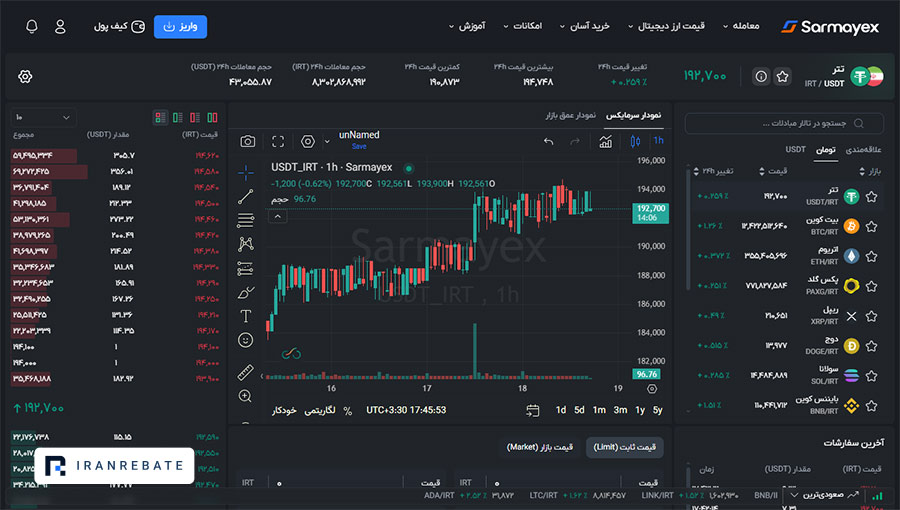This screenshot has width=900, height=510.
Task: Open trading page settings gear
Action: [x=25, y=76]
